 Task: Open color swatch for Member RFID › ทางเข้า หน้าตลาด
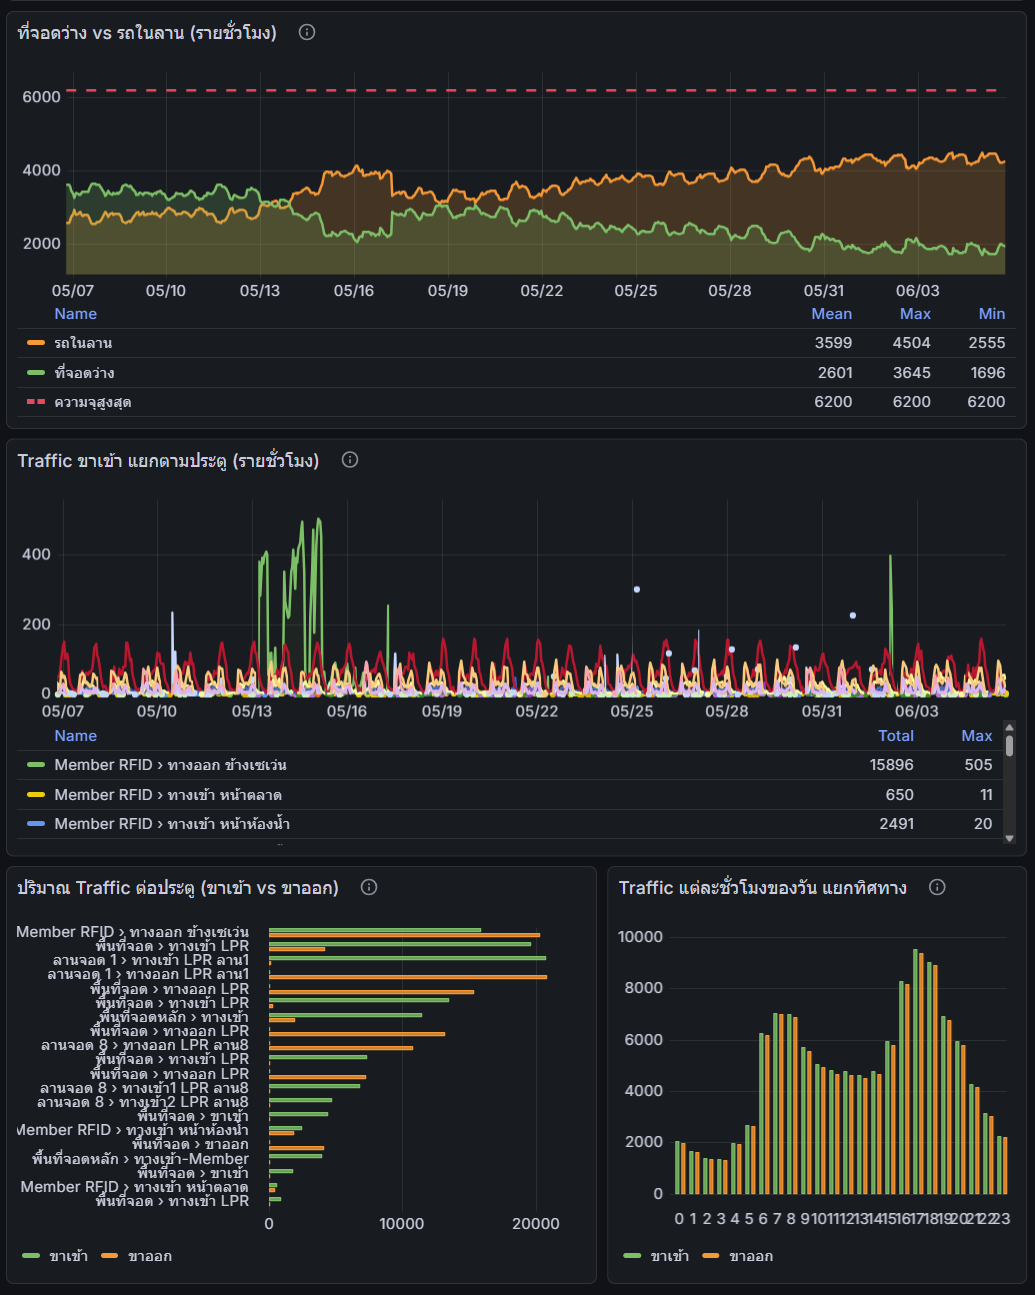pos(36,795)
